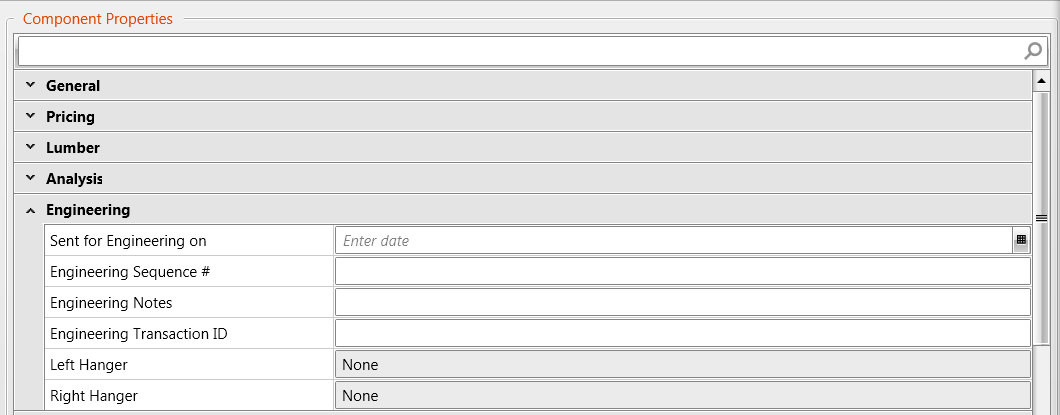Expand the General section chevron
Viewport: 1060px width, 415px height.
click(x=30, y=85)
